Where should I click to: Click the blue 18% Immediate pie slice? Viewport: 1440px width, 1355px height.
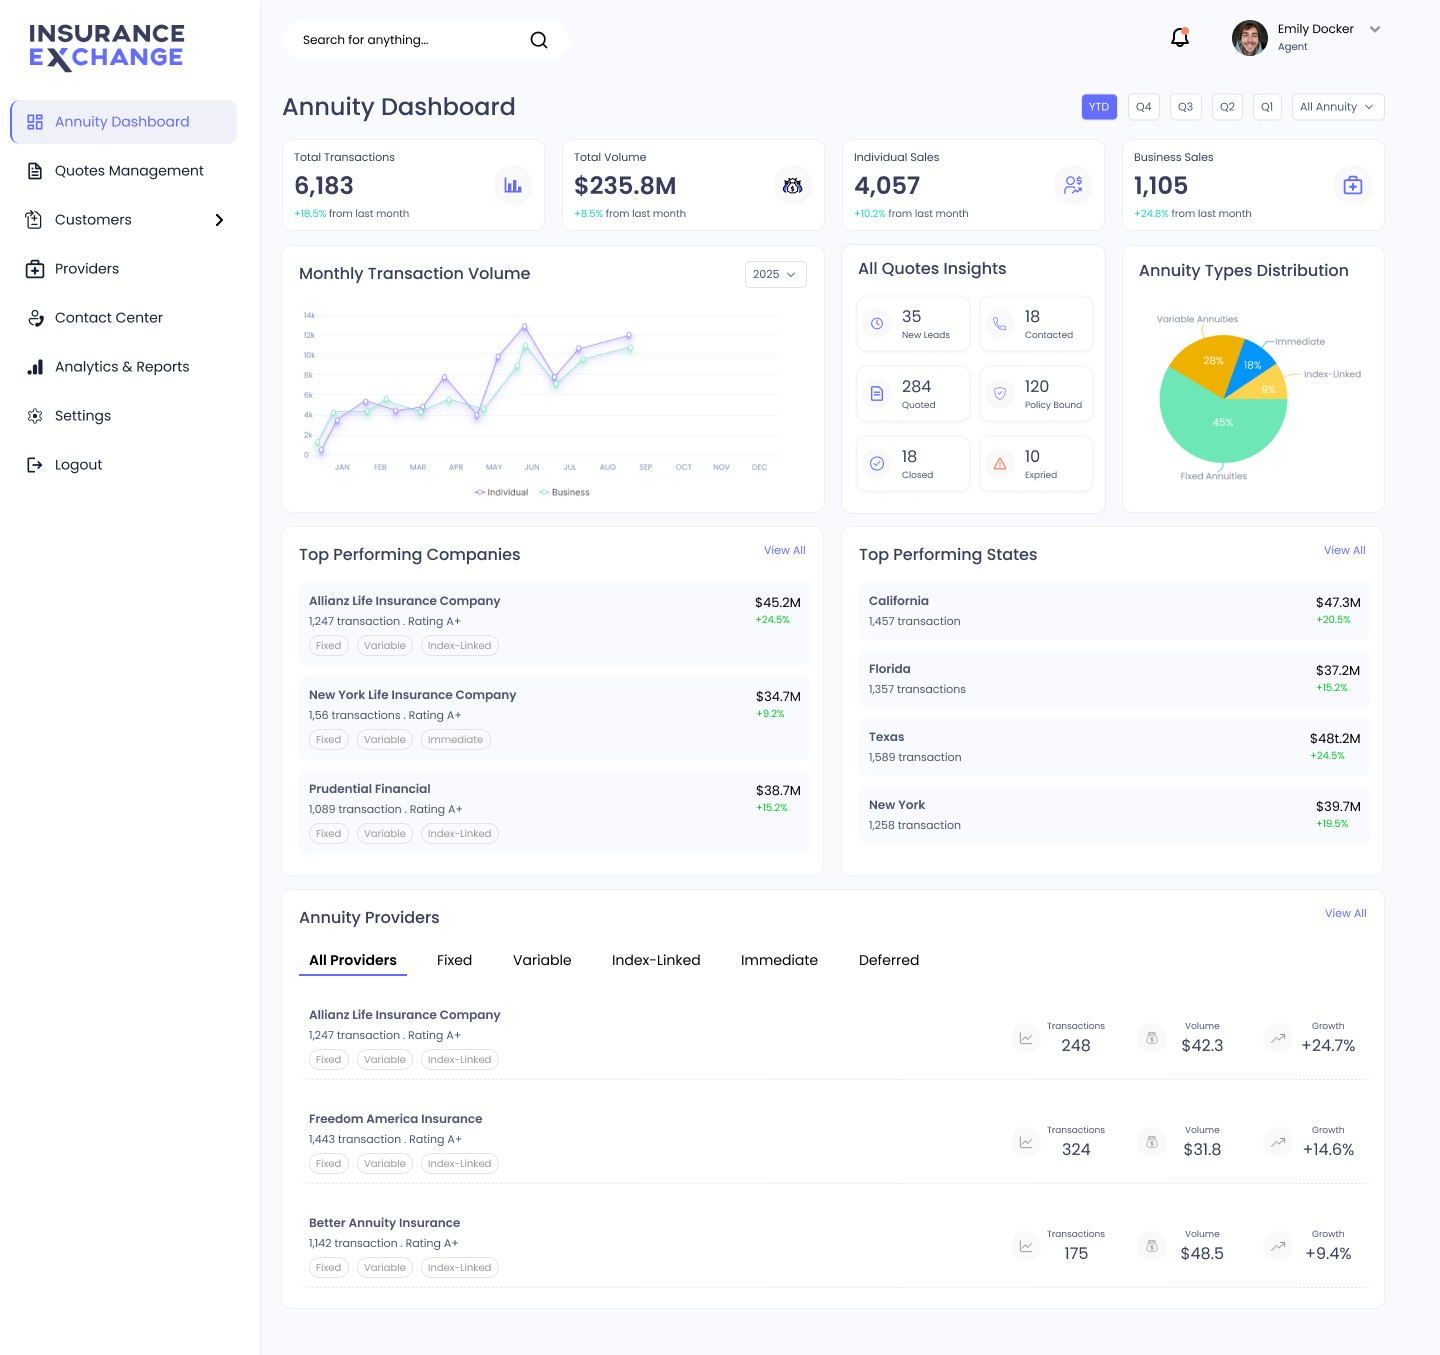point(1250,365)
